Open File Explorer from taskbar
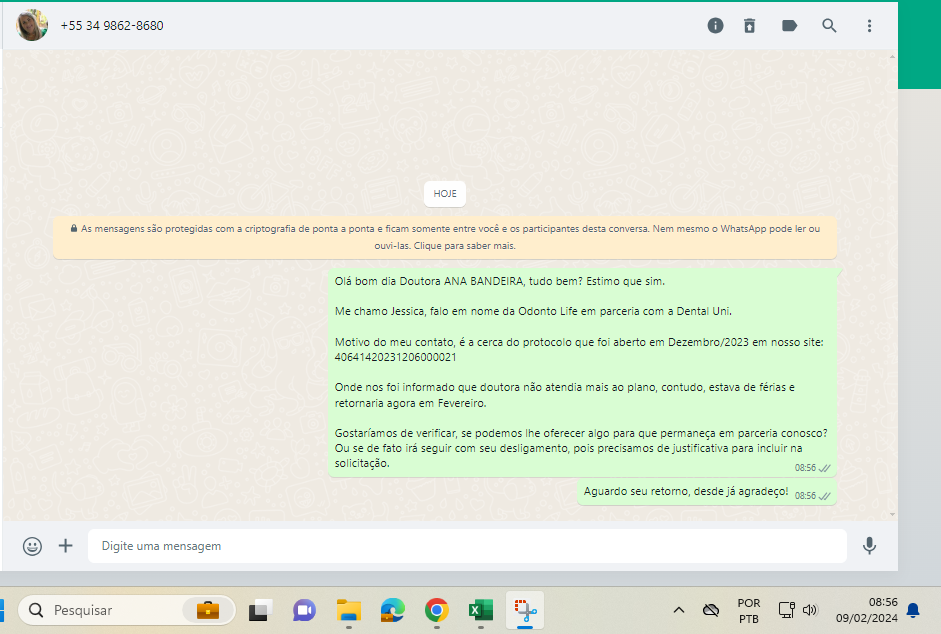The image size is (941, 634). click(x=349, y=610)
